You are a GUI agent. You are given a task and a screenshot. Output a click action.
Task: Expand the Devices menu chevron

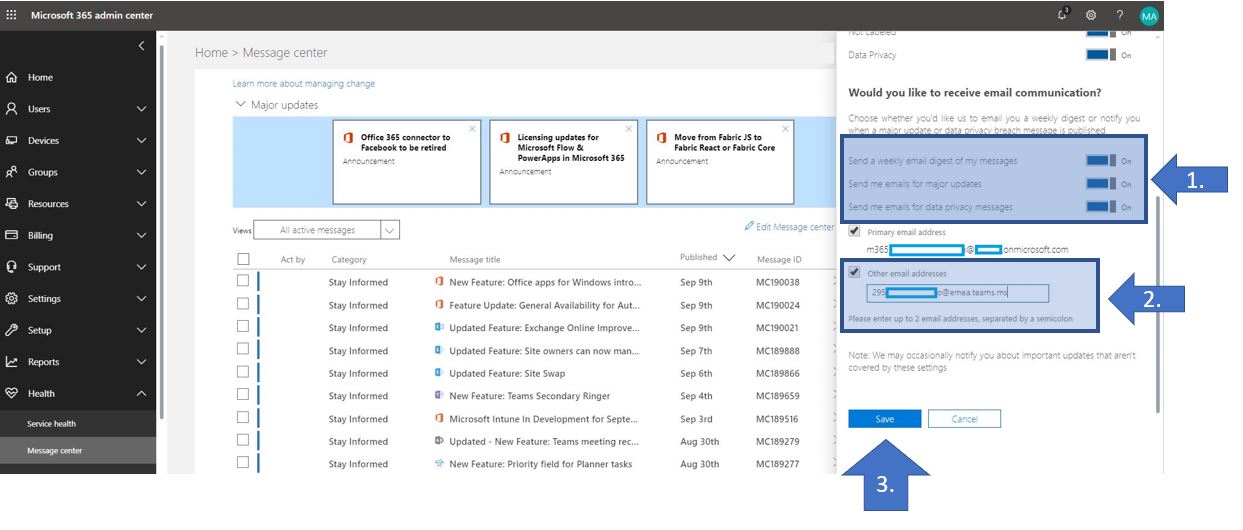coord(141,141)
